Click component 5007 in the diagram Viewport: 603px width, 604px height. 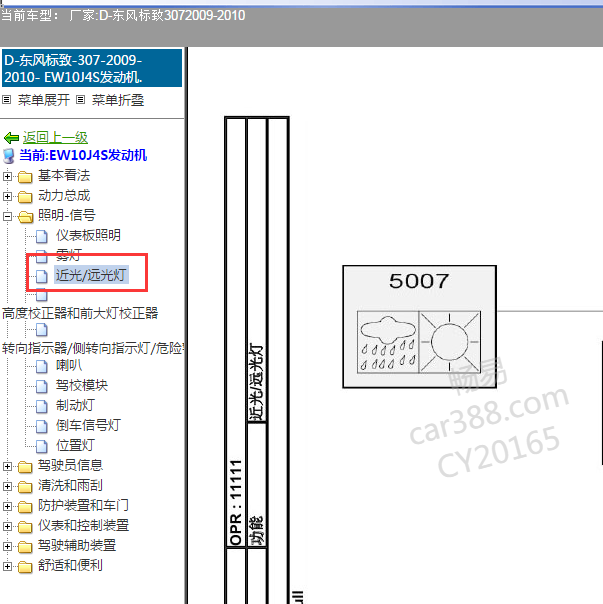(x=419, y=327)
